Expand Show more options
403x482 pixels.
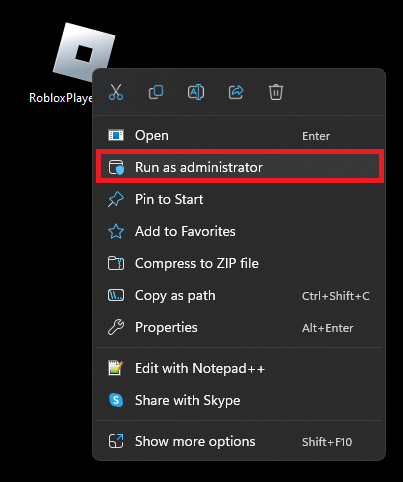(239, 441)
